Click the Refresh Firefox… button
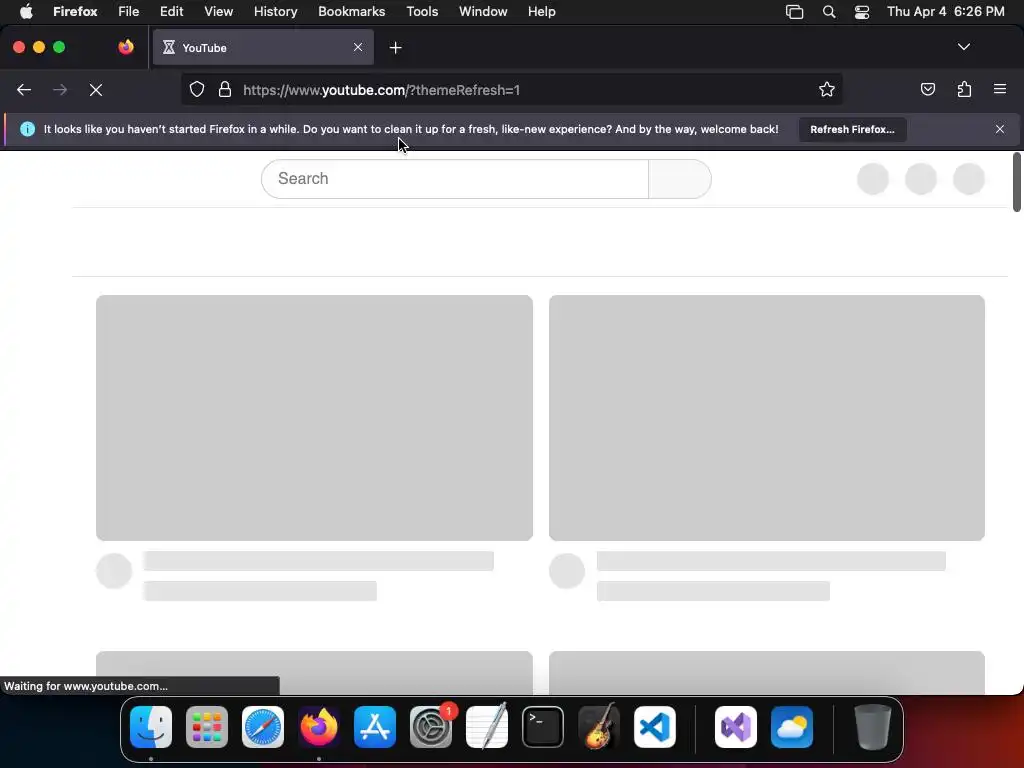1024x768 pixels. (852, 129)
